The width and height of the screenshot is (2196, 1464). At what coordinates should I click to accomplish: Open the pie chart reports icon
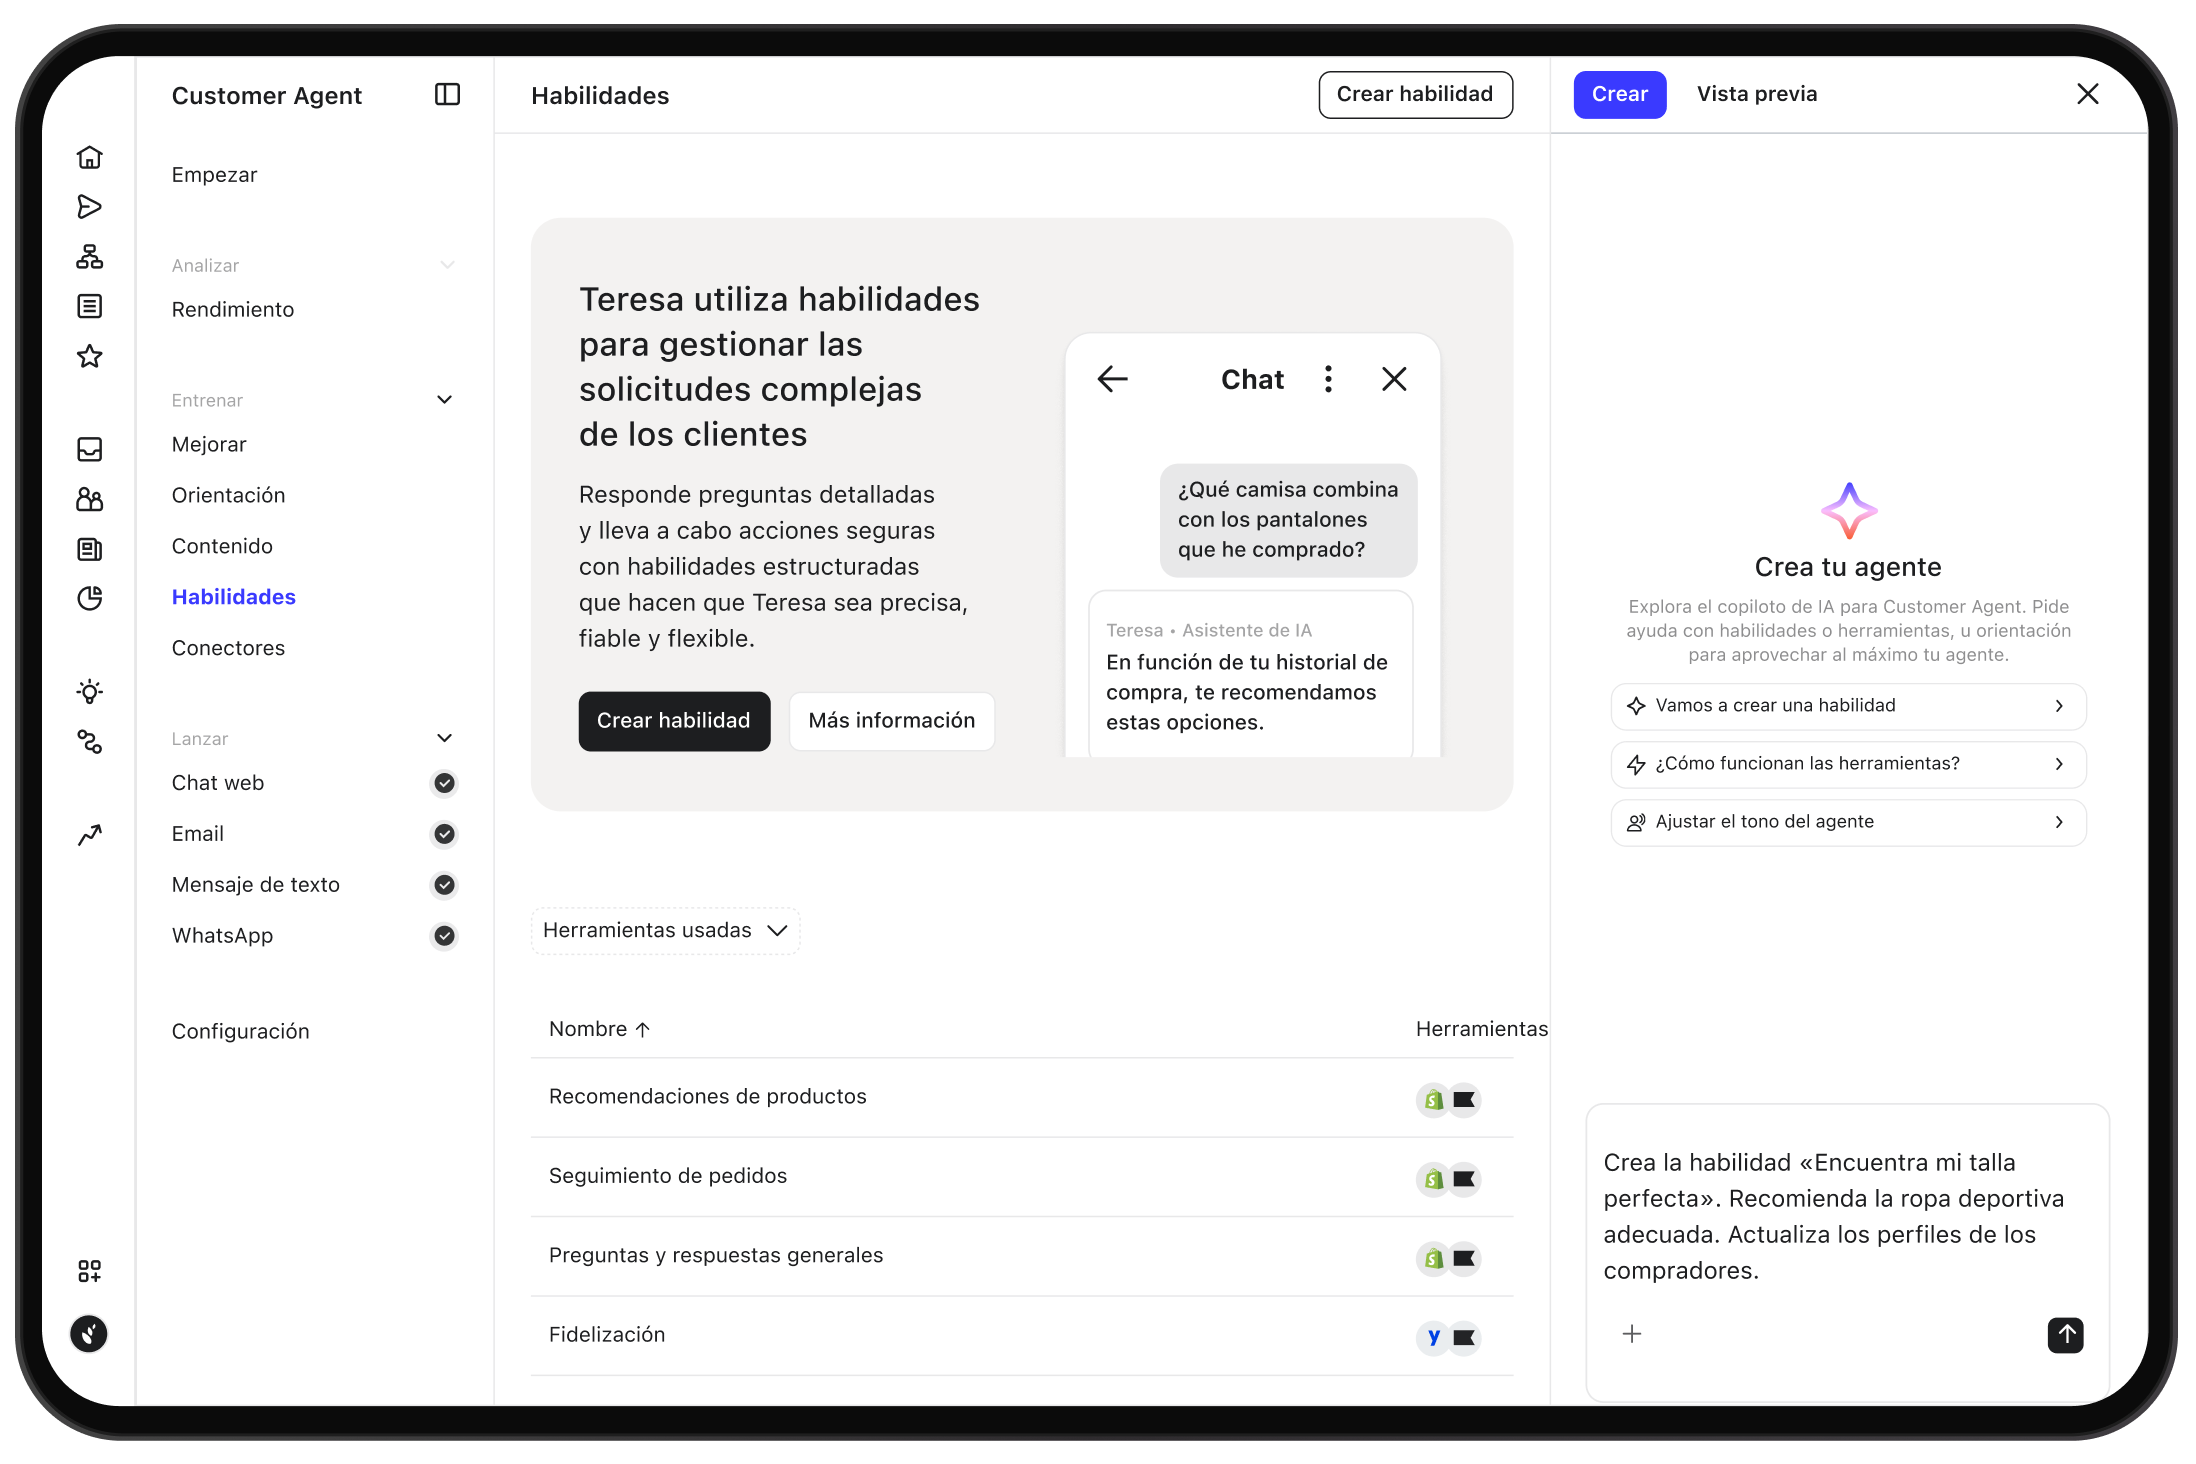[x=90, y=598]
